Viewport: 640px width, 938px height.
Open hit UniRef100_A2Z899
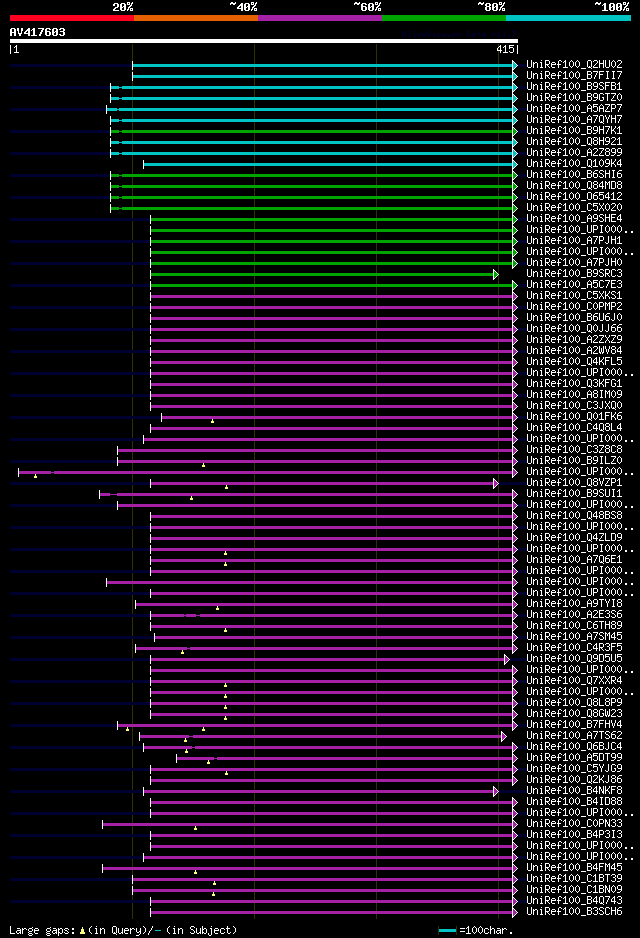[574, 153]
